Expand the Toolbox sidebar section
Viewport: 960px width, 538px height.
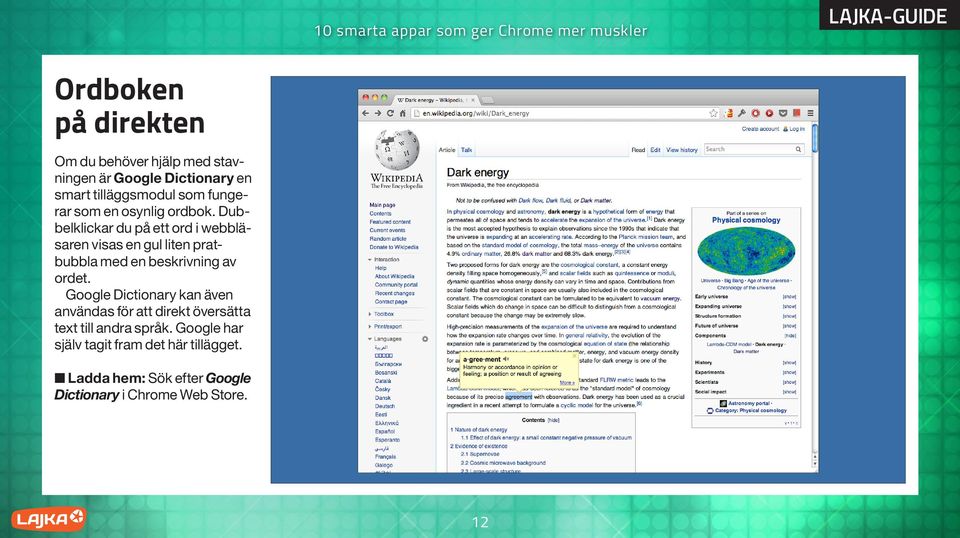click(x=384, y=314)
